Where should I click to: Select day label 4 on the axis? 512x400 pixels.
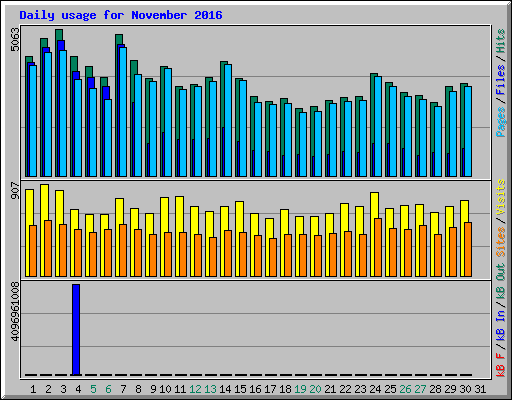click(78, 389)
